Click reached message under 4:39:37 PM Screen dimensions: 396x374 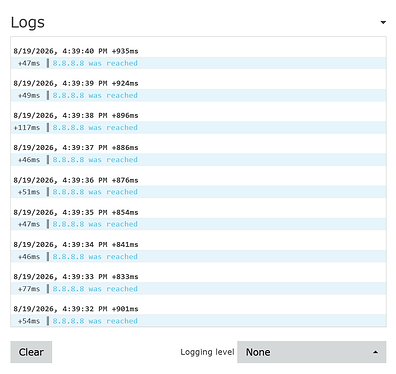click(x=95, y=160)
